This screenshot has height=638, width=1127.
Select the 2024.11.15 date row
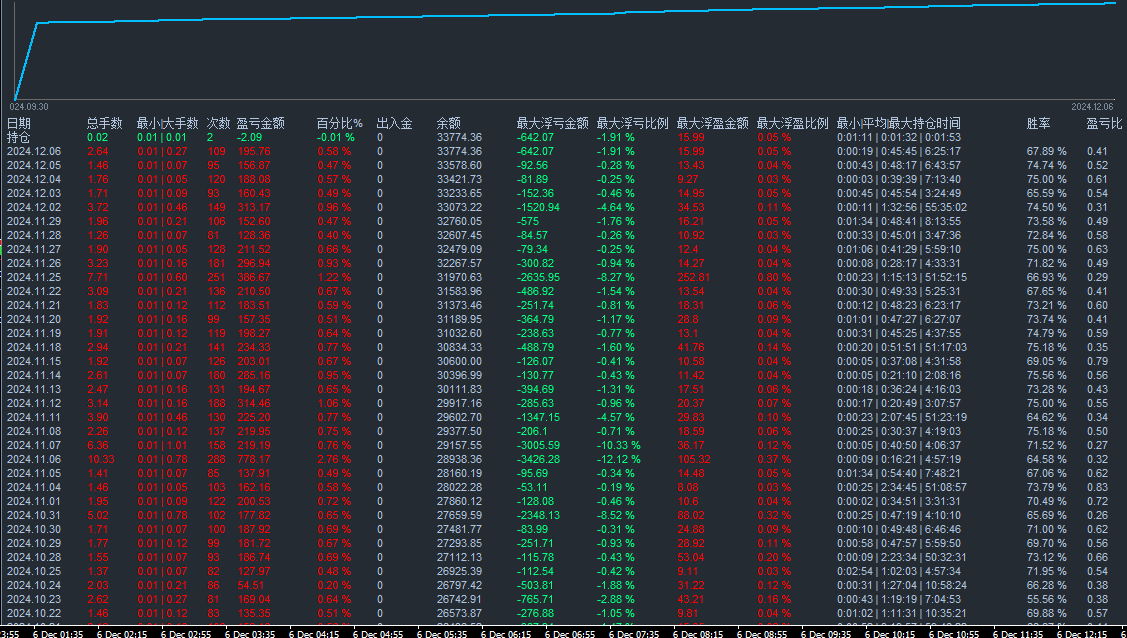34,361
